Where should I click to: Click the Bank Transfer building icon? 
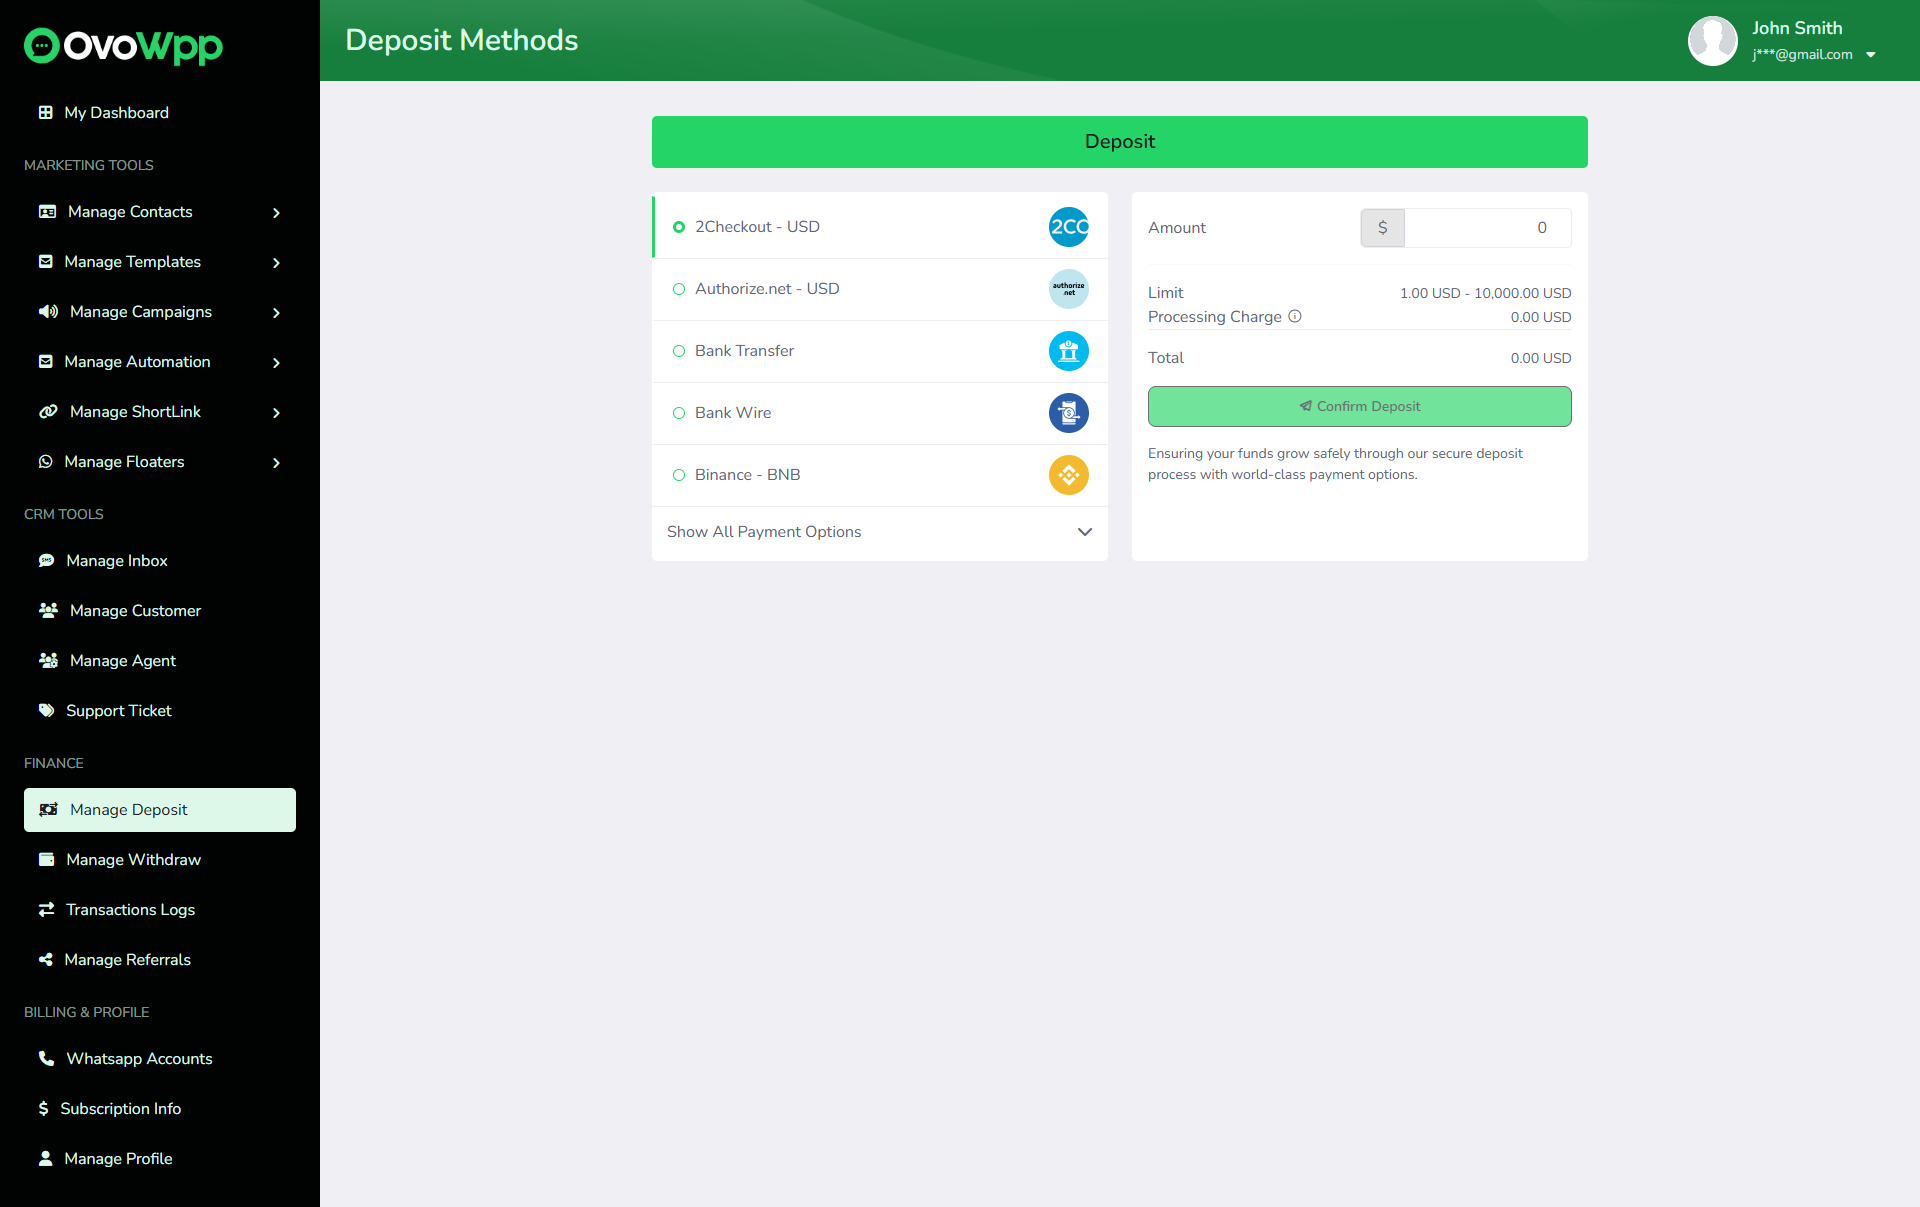click(1068, 351)
